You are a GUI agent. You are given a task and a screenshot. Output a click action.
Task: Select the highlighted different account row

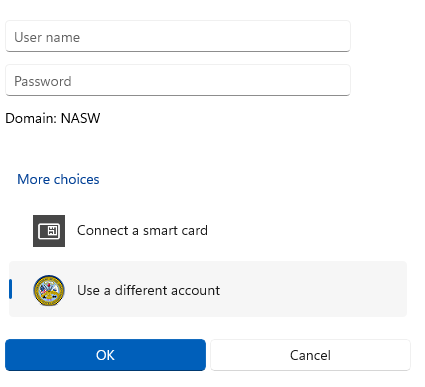[x=208, y=289]
